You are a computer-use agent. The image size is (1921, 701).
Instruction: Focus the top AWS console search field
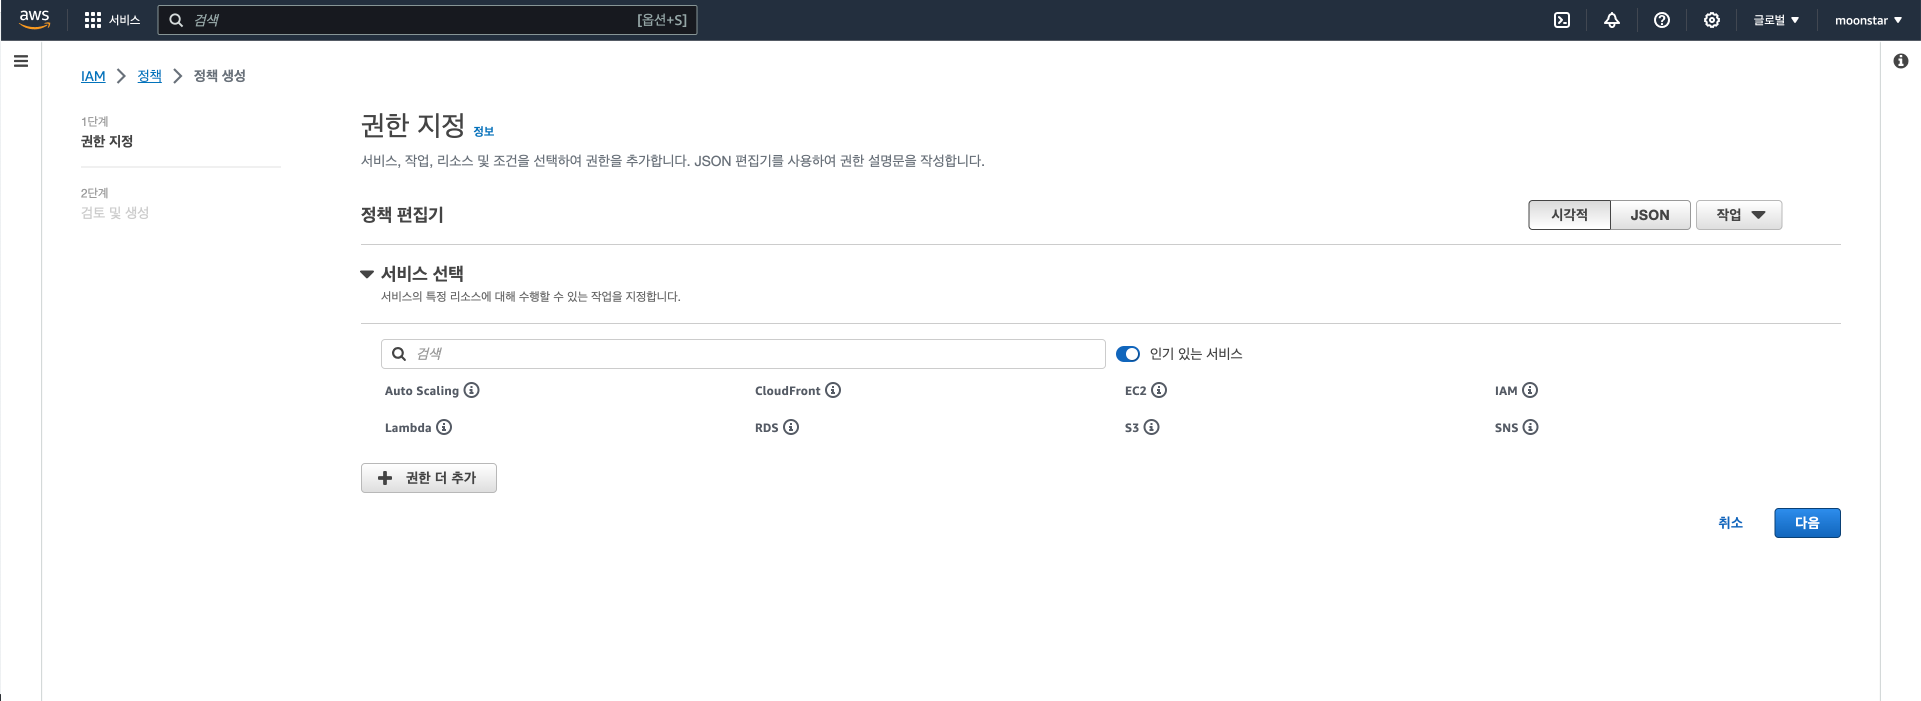click(427, 20)
